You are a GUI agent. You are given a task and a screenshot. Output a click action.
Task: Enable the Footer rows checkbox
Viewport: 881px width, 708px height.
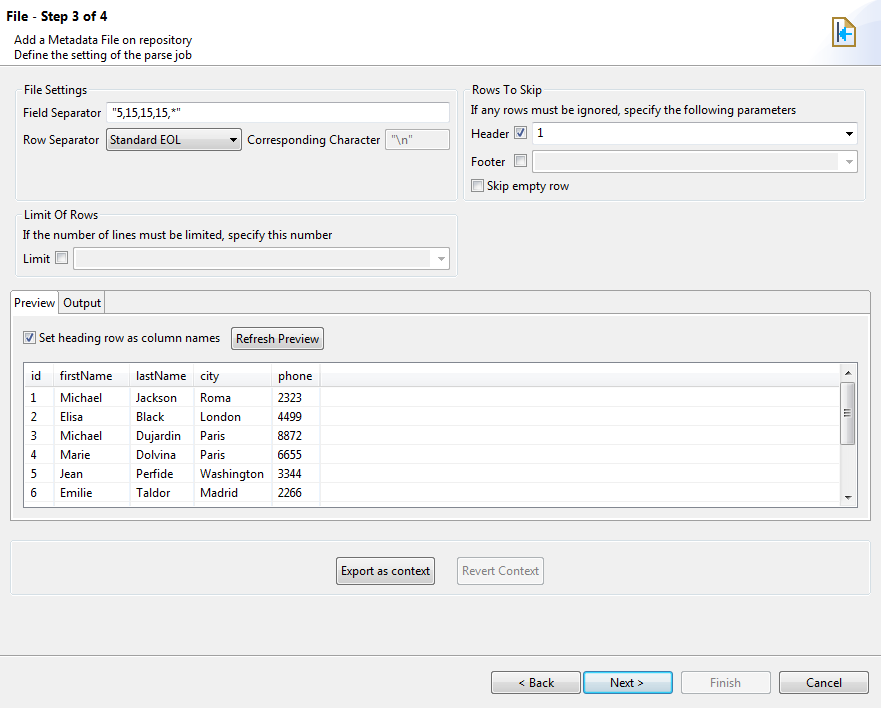(520, 160)
